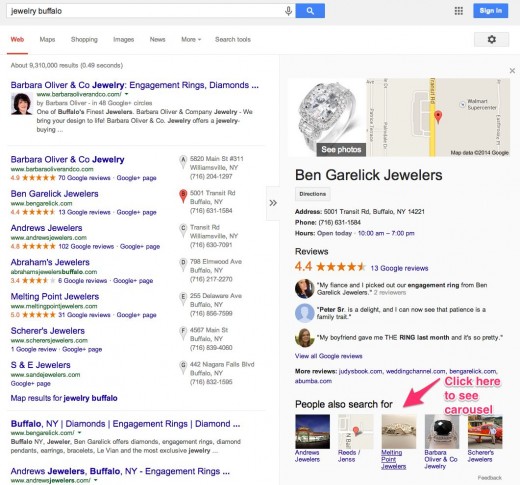Switch to the Maps tab

47,39
